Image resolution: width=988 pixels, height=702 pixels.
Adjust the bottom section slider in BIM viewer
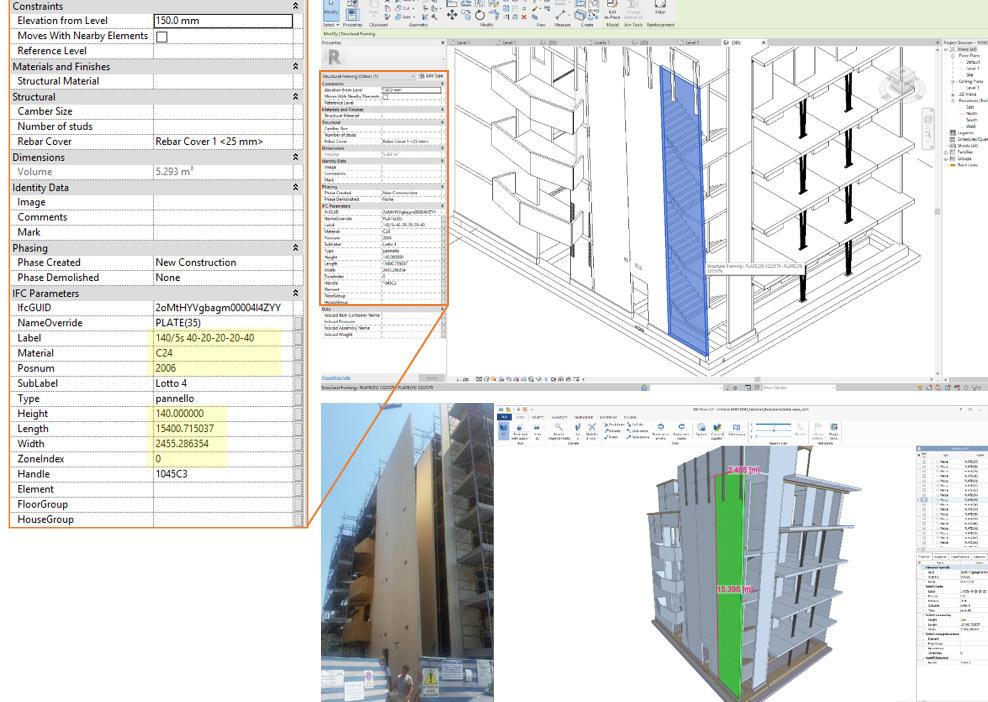coord(773,437)
